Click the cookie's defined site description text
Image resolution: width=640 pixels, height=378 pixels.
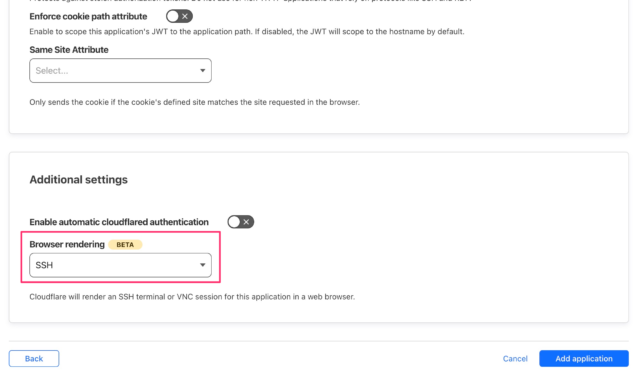(x=194, y=102)
